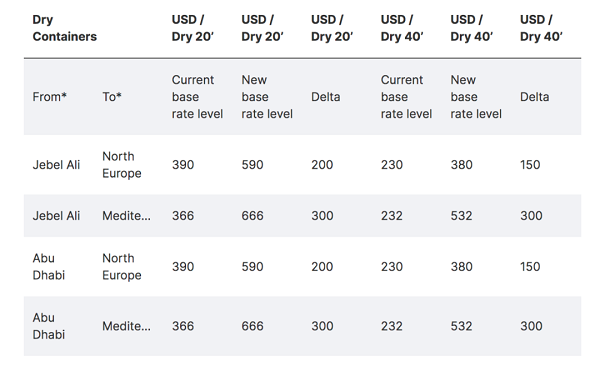Click the first Current base rate level header
The width and height of the screenshot is (600, 371).
[x=197, y=97]
